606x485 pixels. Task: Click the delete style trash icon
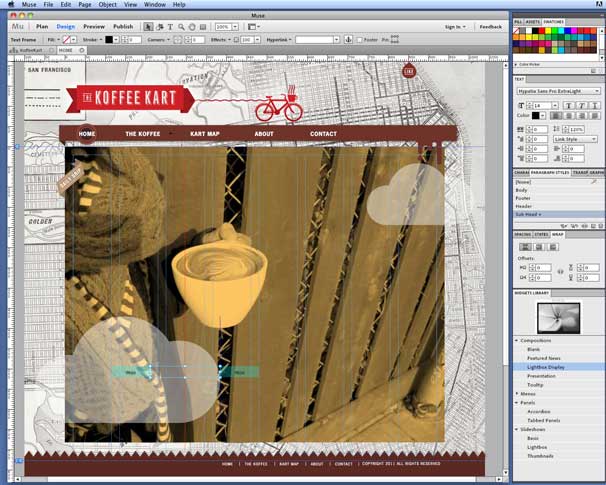600,226
